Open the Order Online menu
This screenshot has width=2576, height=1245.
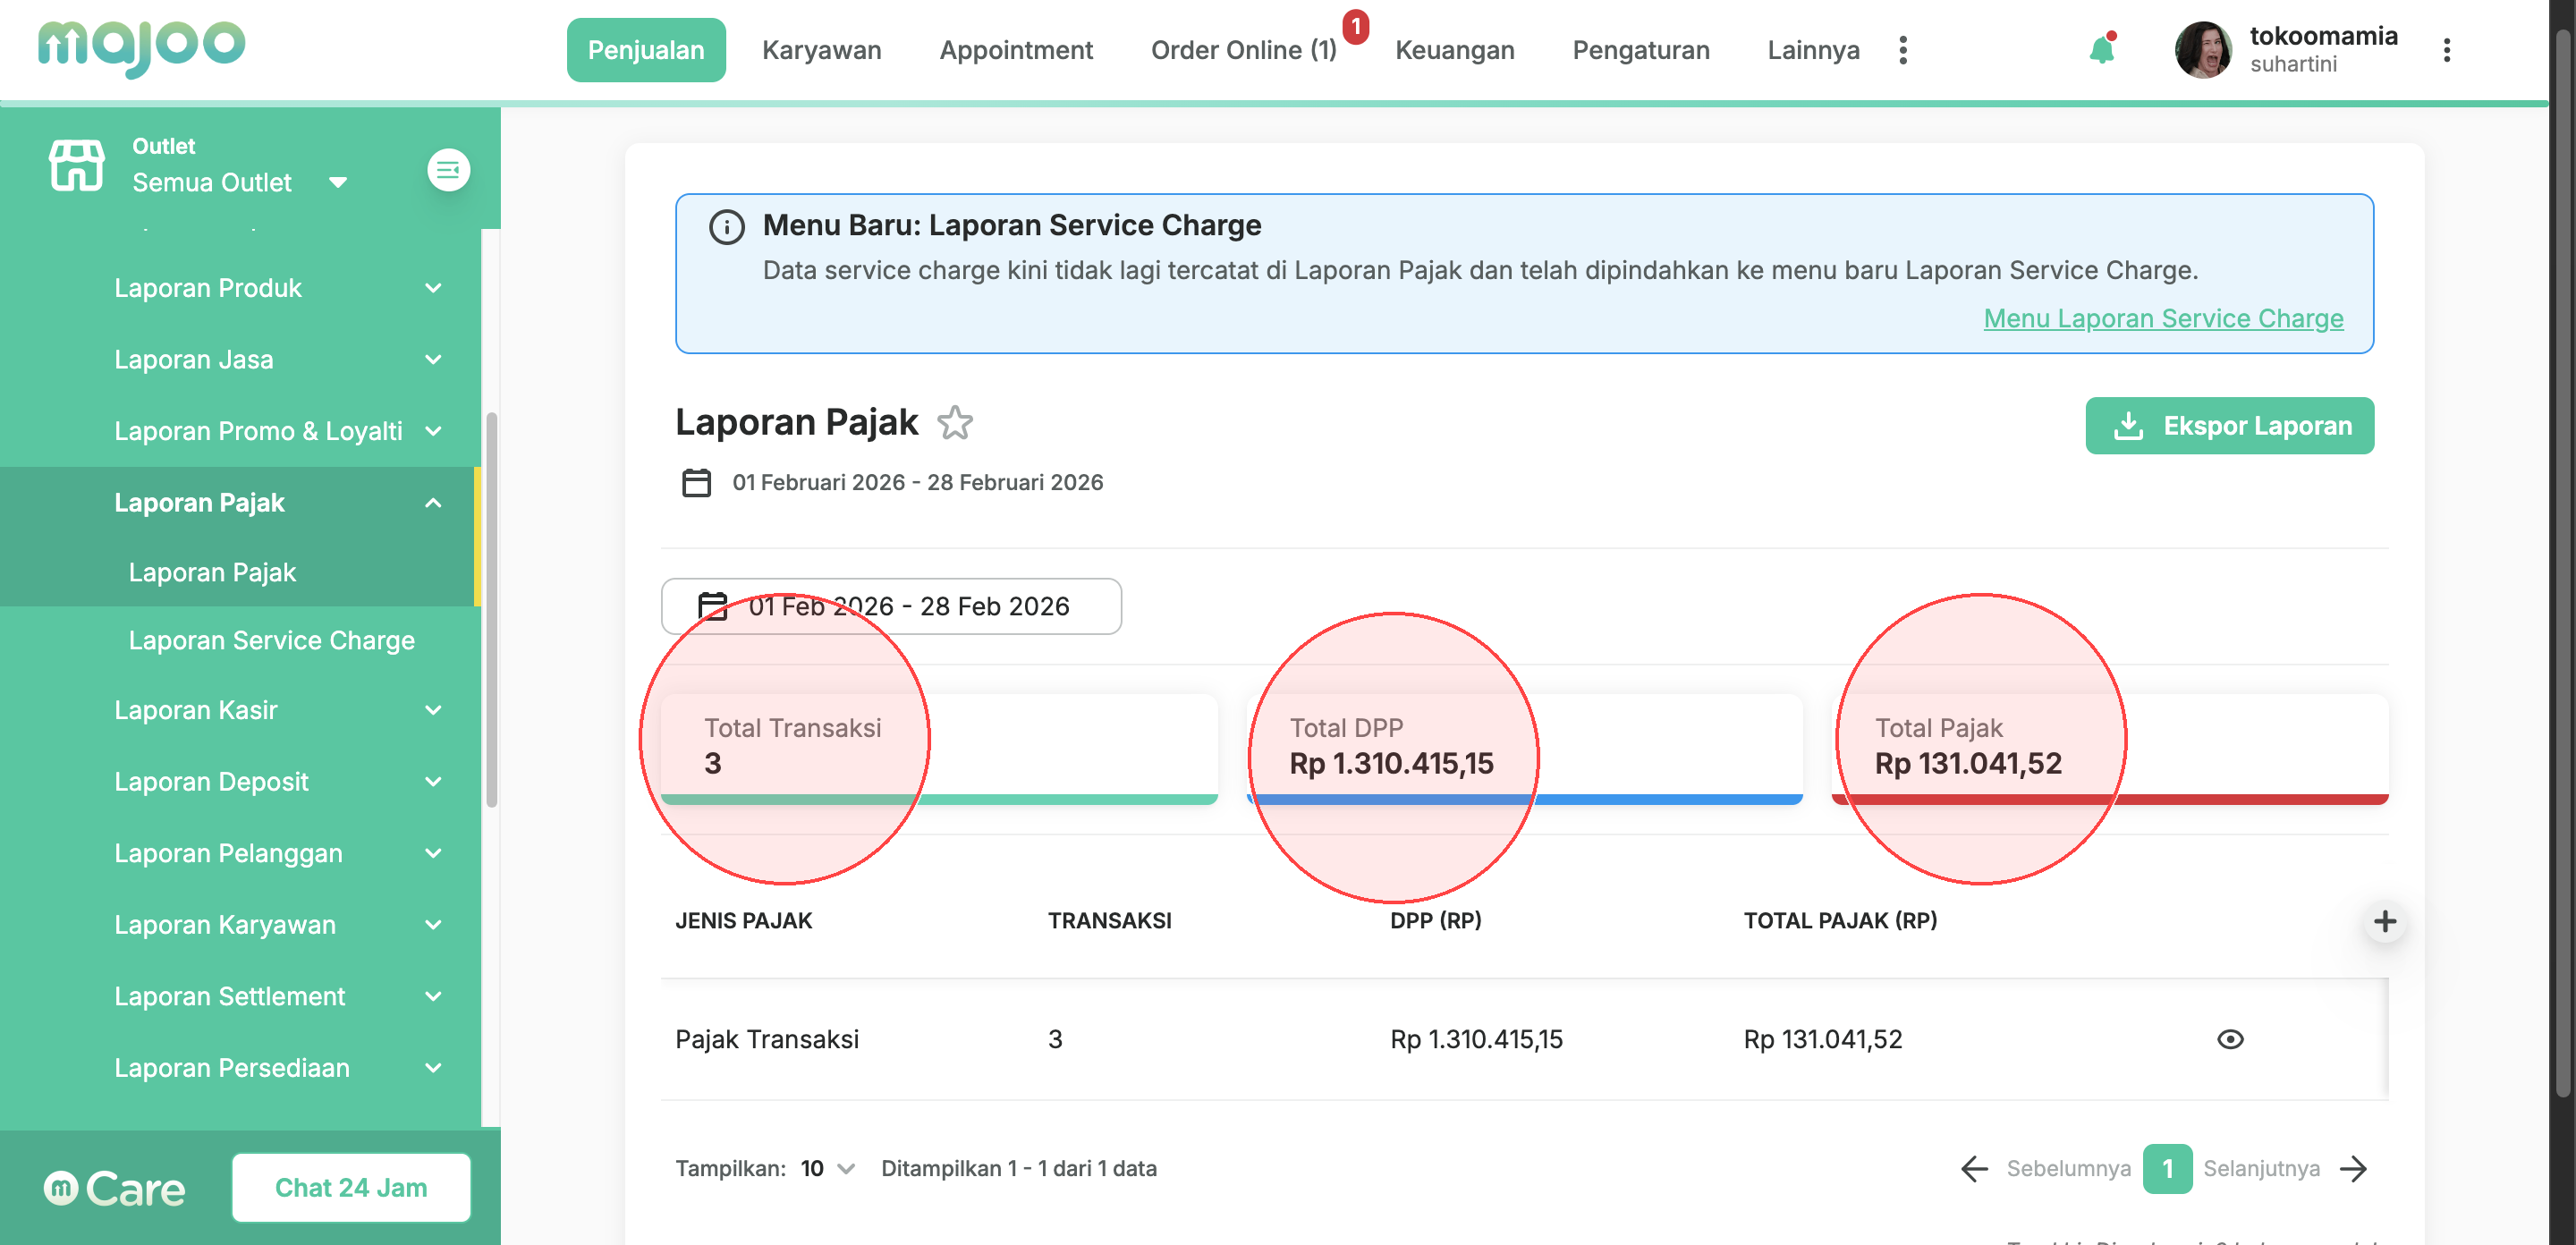click(x=1243, y=50)
